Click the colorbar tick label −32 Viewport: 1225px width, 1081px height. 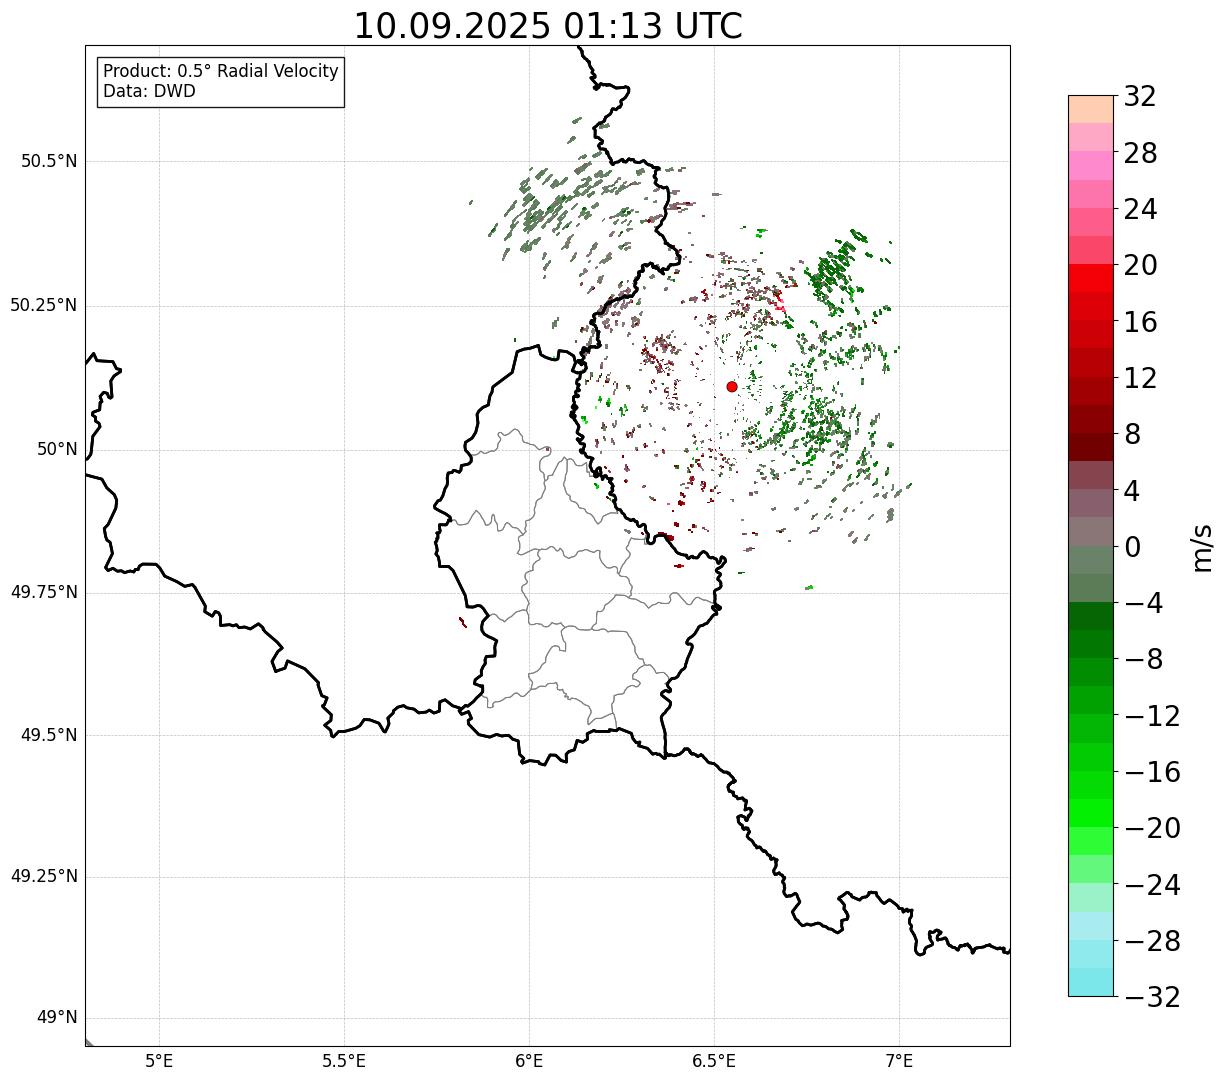pyautogui.click(x=1152, y=997)
